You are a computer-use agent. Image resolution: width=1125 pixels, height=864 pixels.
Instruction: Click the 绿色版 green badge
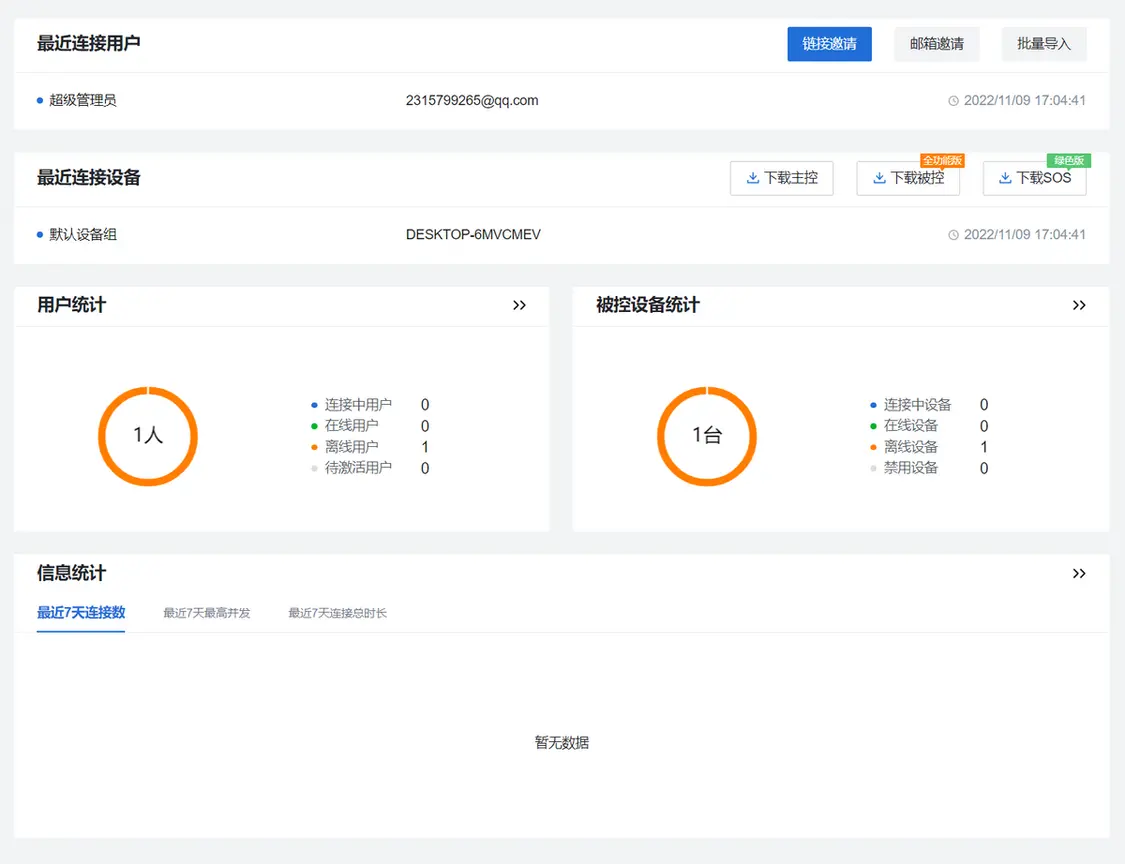[x=1068, y=161]
